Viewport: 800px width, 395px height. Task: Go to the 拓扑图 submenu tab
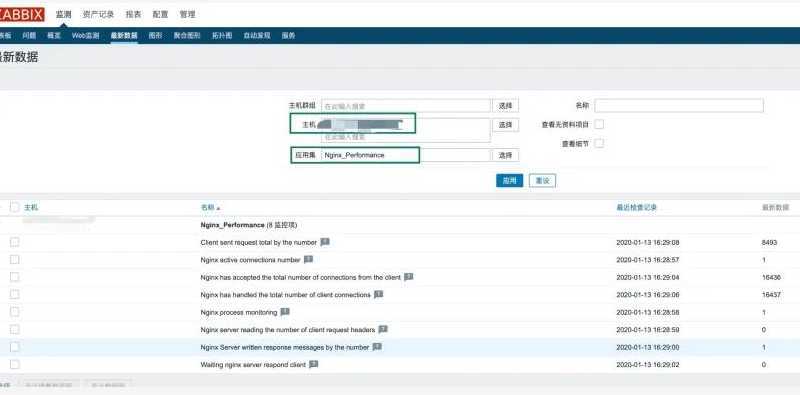[x=222, y=36]
